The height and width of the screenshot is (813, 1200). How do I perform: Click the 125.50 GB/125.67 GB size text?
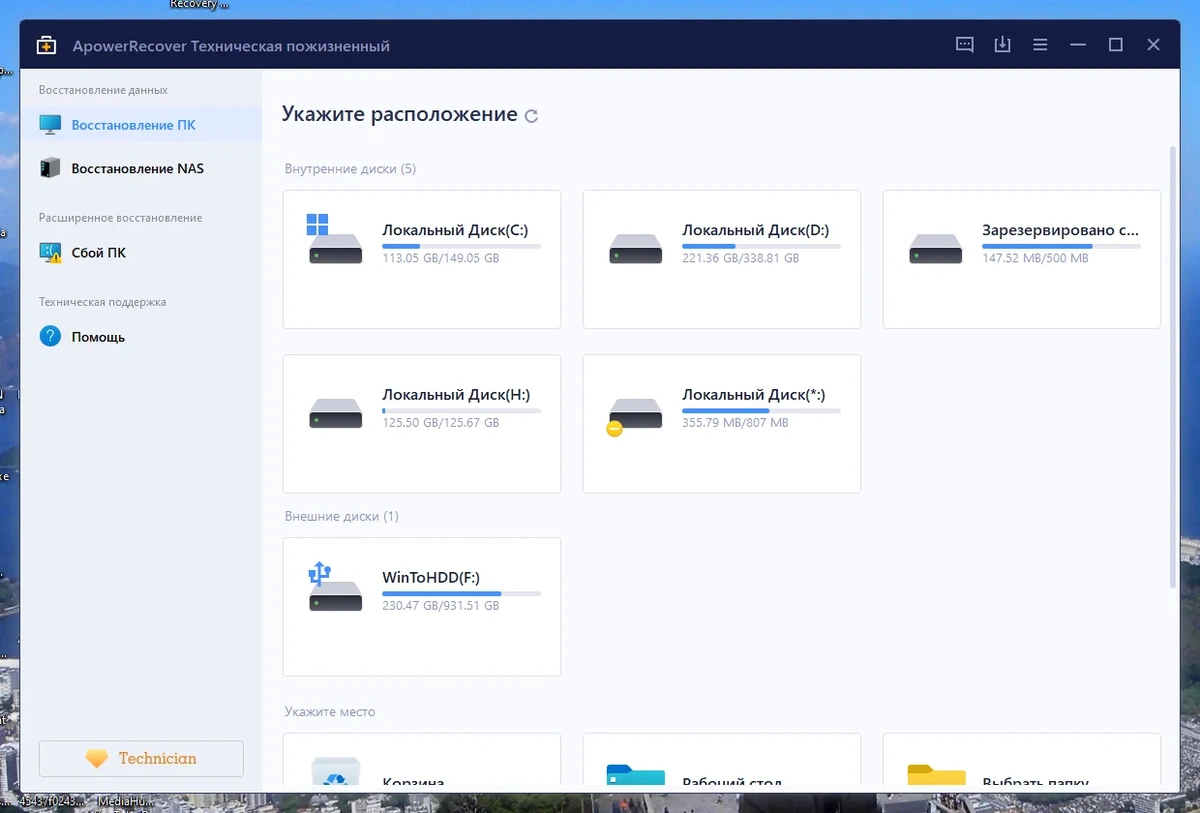coord(440,423)
